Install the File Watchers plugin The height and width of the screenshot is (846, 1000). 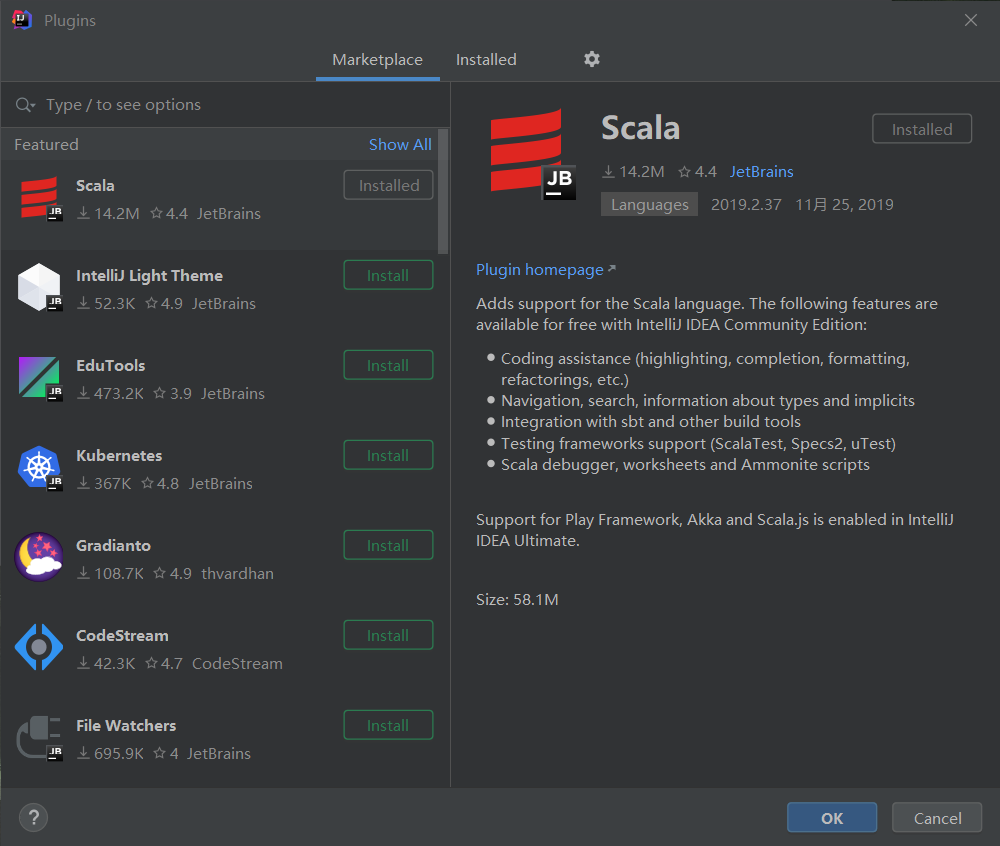tap(388, 725)
